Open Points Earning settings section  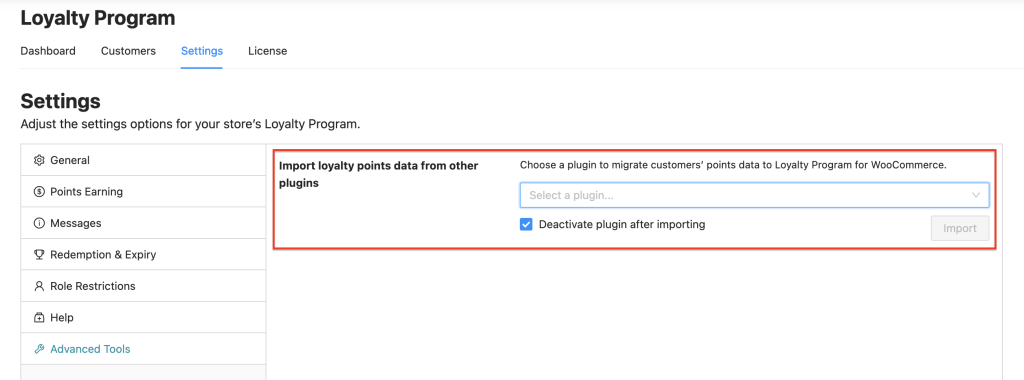(144, 192)
